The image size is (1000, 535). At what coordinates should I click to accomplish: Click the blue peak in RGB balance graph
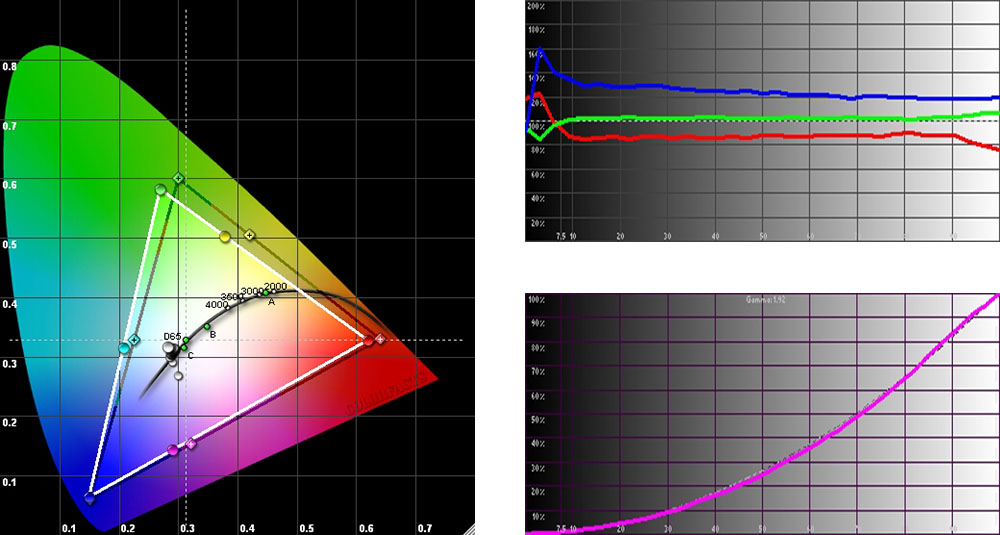[541, 50]
